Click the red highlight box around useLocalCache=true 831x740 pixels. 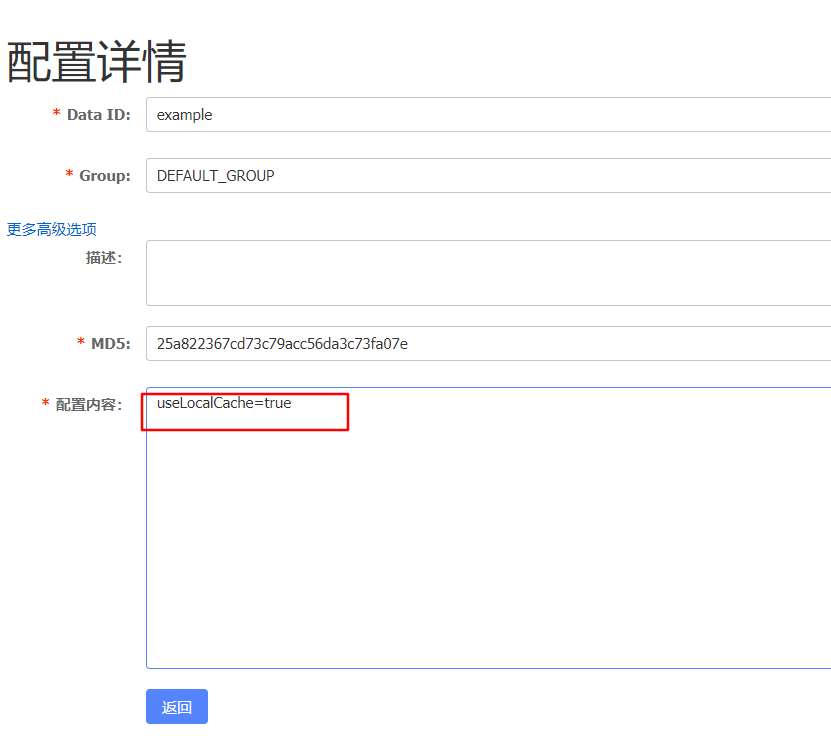point(246,412)
